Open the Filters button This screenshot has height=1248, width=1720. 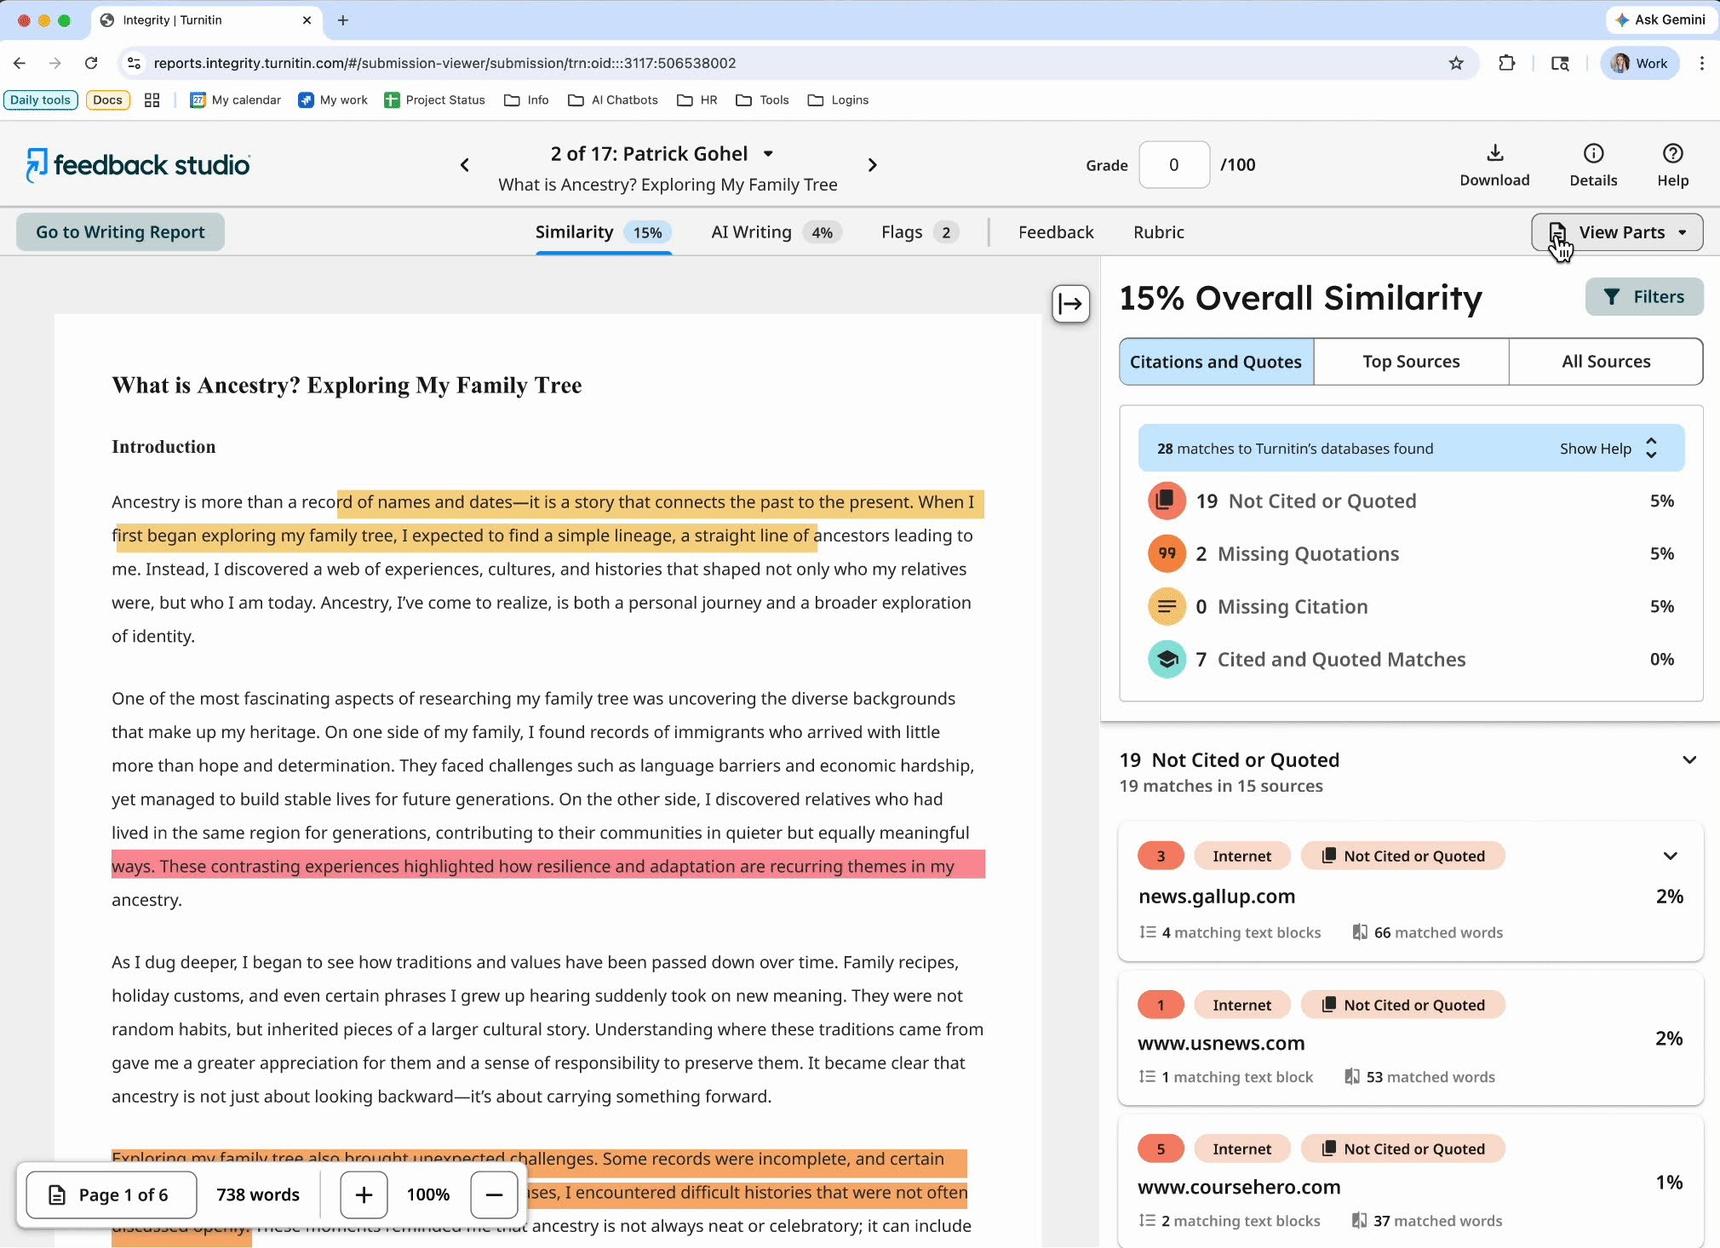[1644, 297]
